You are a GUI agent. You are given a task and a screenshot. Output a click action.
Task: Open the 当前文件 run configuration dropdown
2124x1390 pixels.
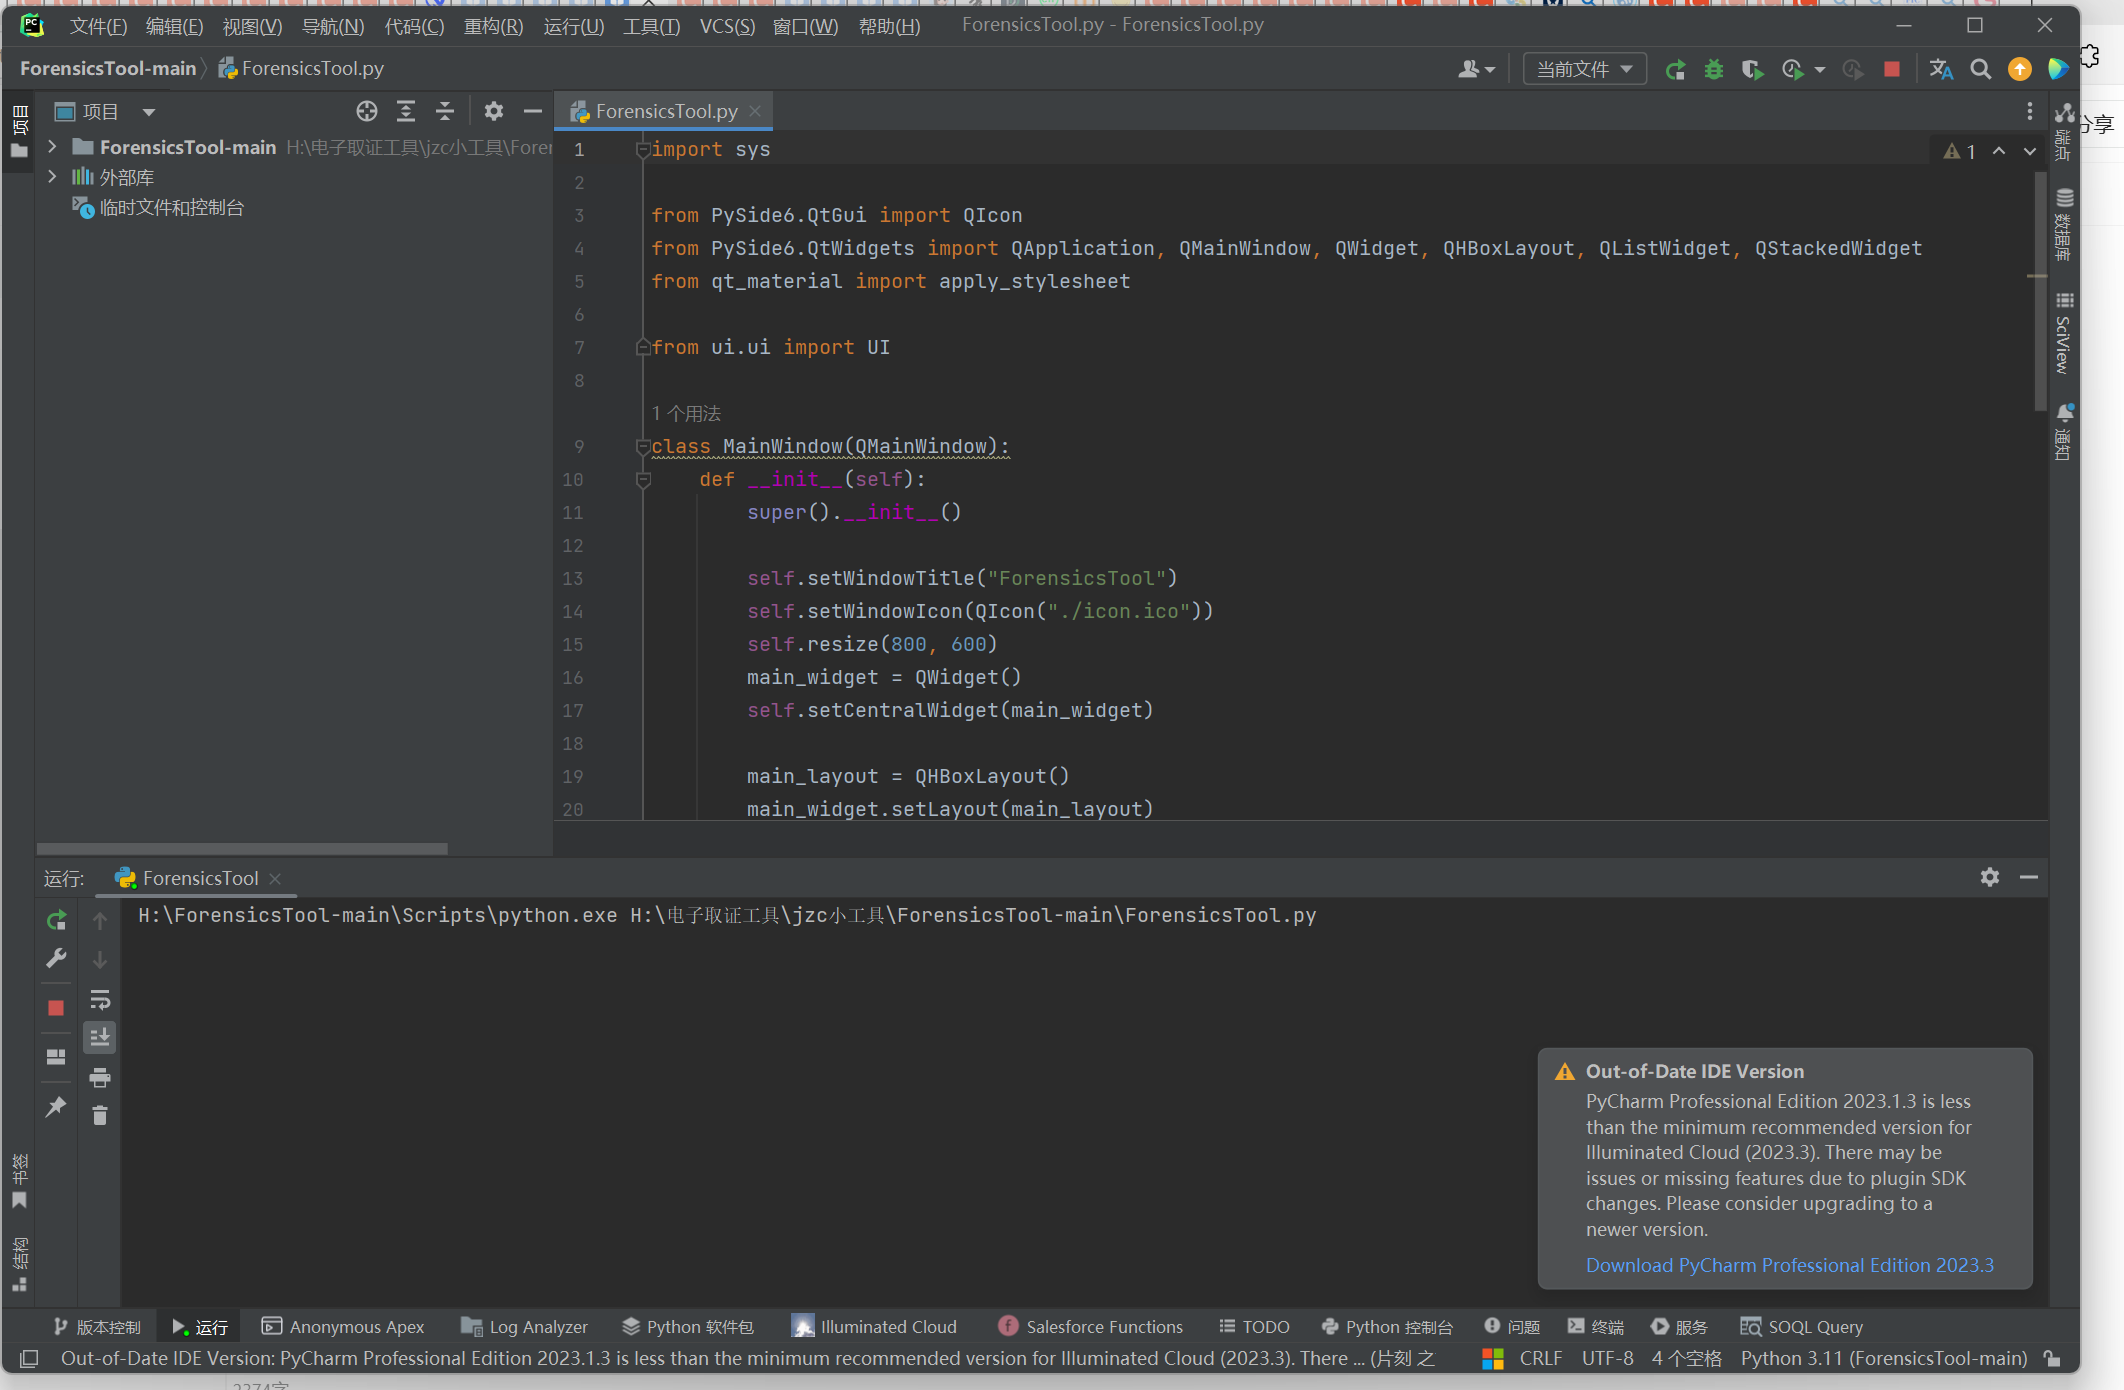1584,69
